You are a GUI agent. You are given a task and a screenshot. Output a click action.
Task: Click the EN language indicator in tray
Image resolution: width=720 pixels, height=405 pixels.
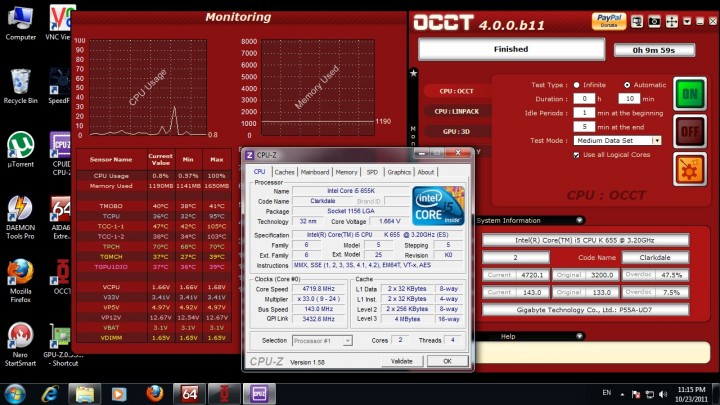point(607,393)
